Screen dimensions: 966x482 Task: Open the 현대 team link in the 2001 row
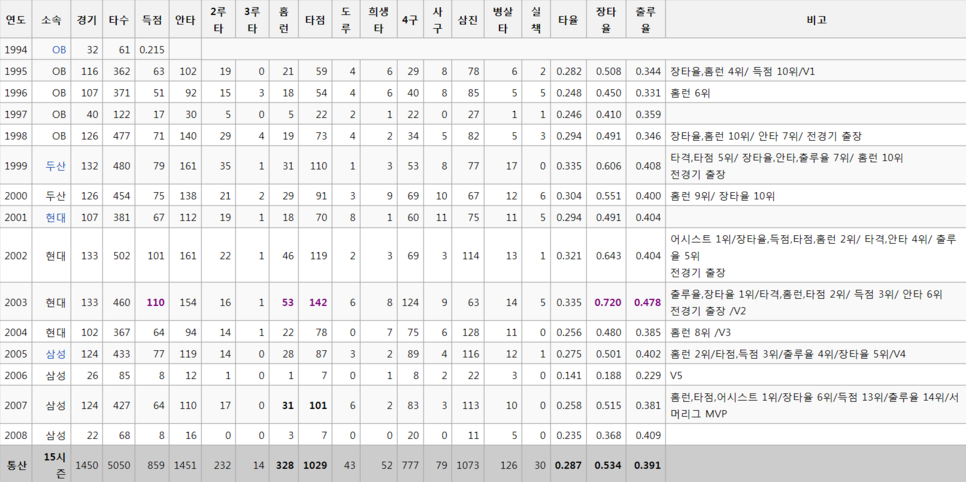55,217
